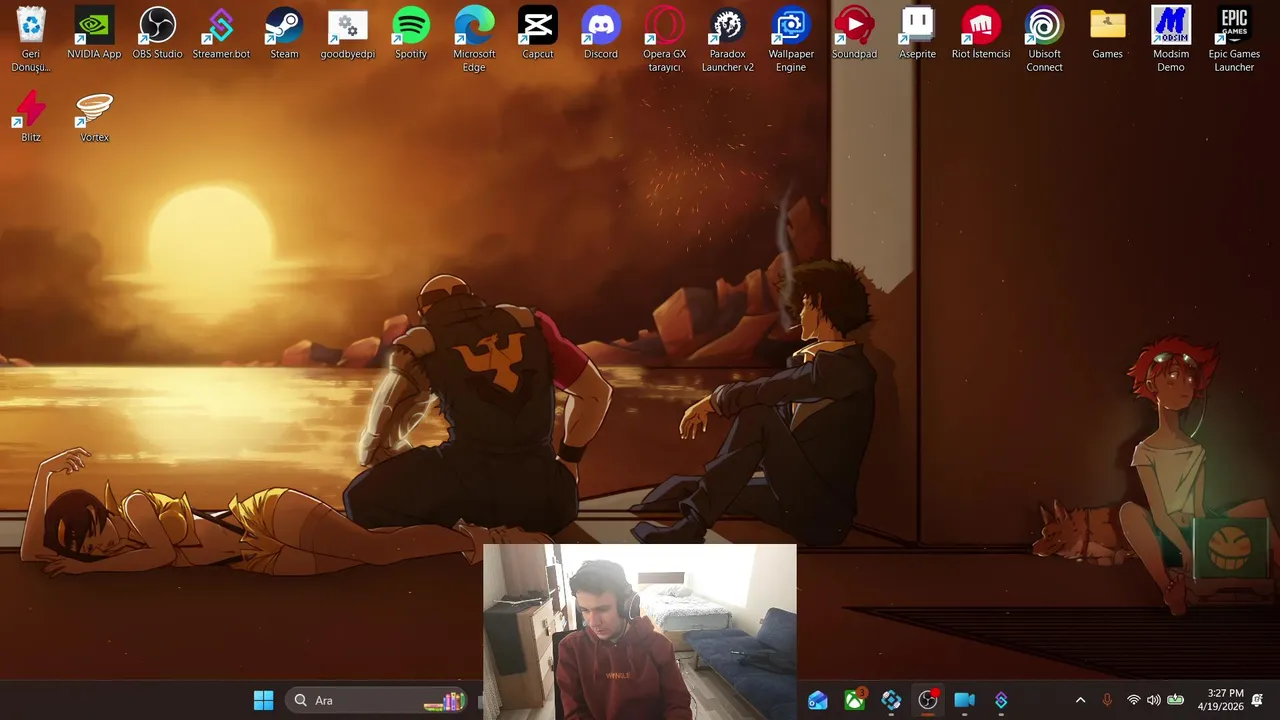Select the Blitz desktop icon
The height and width of the screenshot is (720, 1280).
click(31, 116)
